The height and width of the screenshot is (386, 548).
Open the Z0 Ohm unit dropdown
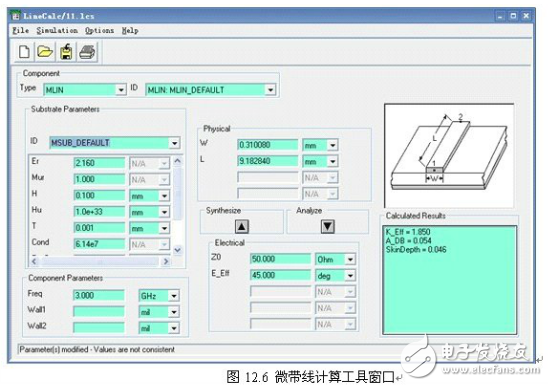point(350,259)
